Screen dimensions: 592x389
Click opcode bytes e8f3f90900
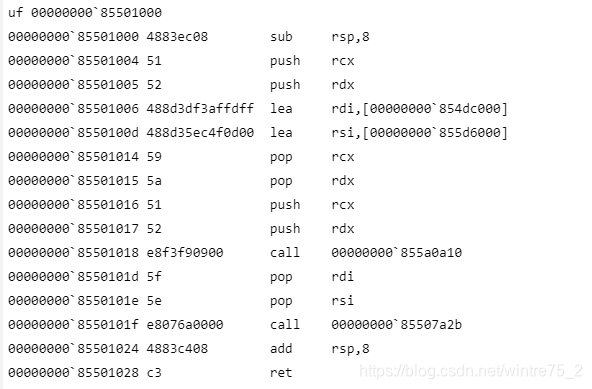[x=185, y=253]
